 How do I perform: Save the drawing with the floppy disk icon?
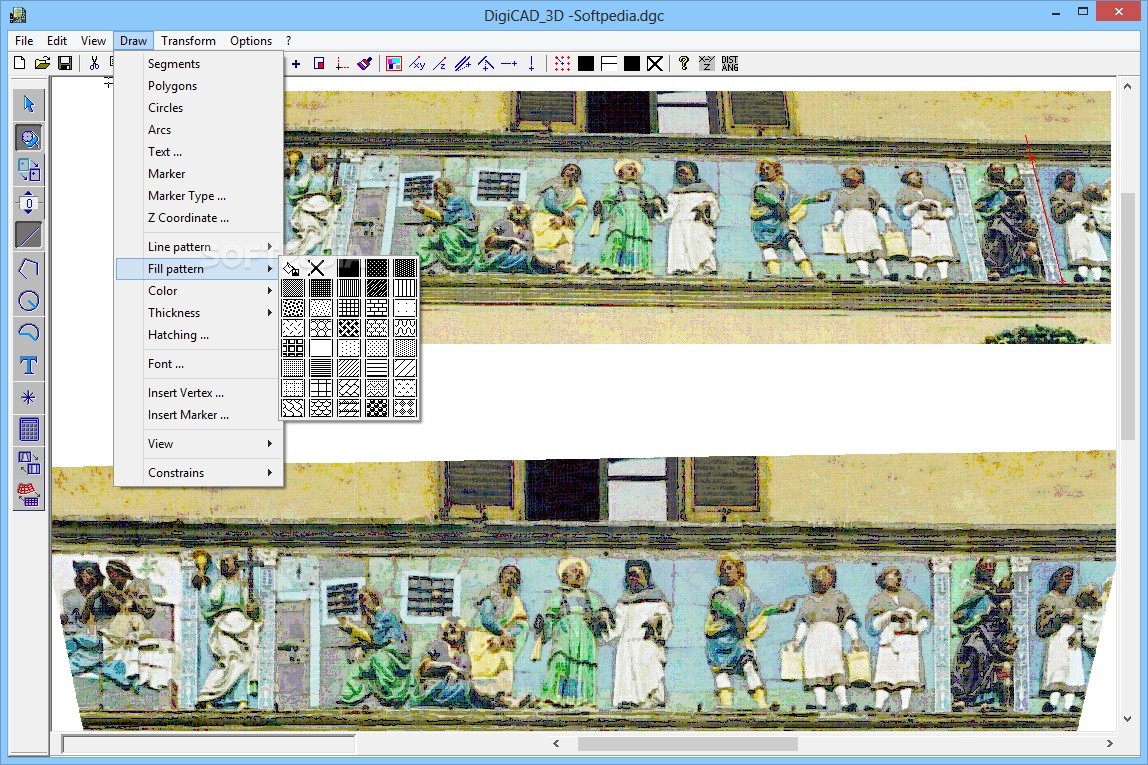(x=65, y=64)
